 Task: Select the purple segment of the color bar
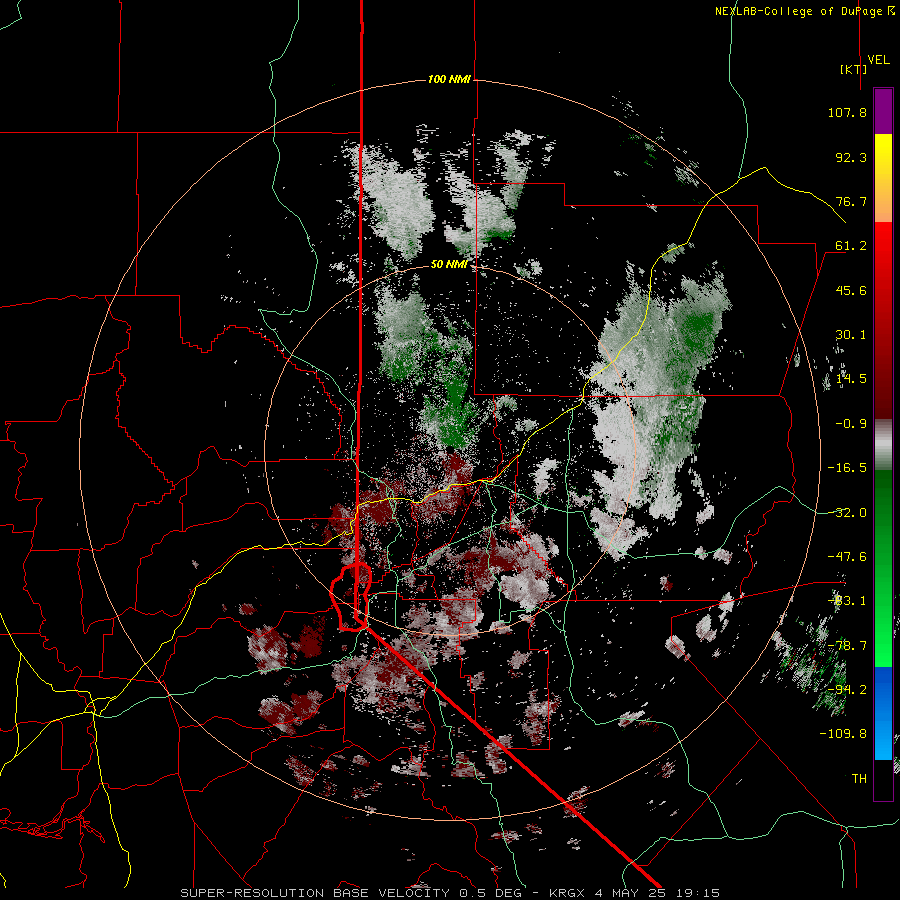tap(883, 111)
